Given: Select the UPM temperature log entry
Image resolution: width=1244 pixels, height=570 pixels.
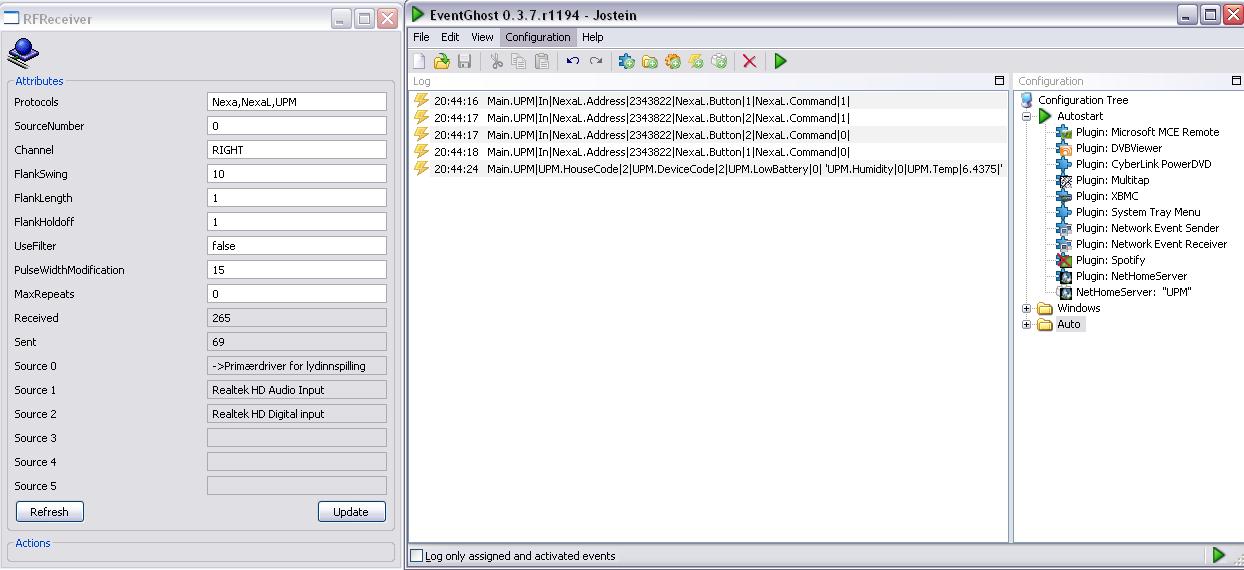Looking at the screenshot, I should click(709, 169).
